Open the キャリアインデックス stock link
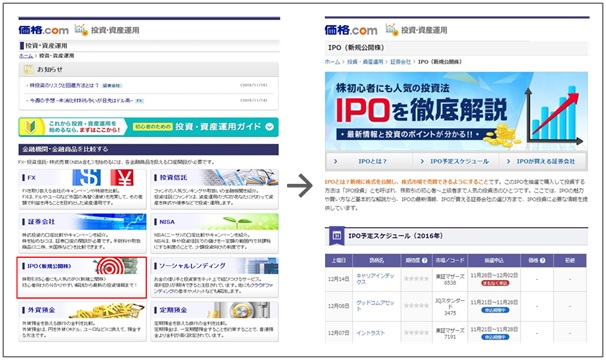The height and width of the screenshot is (360, 606). click(375, 279)
